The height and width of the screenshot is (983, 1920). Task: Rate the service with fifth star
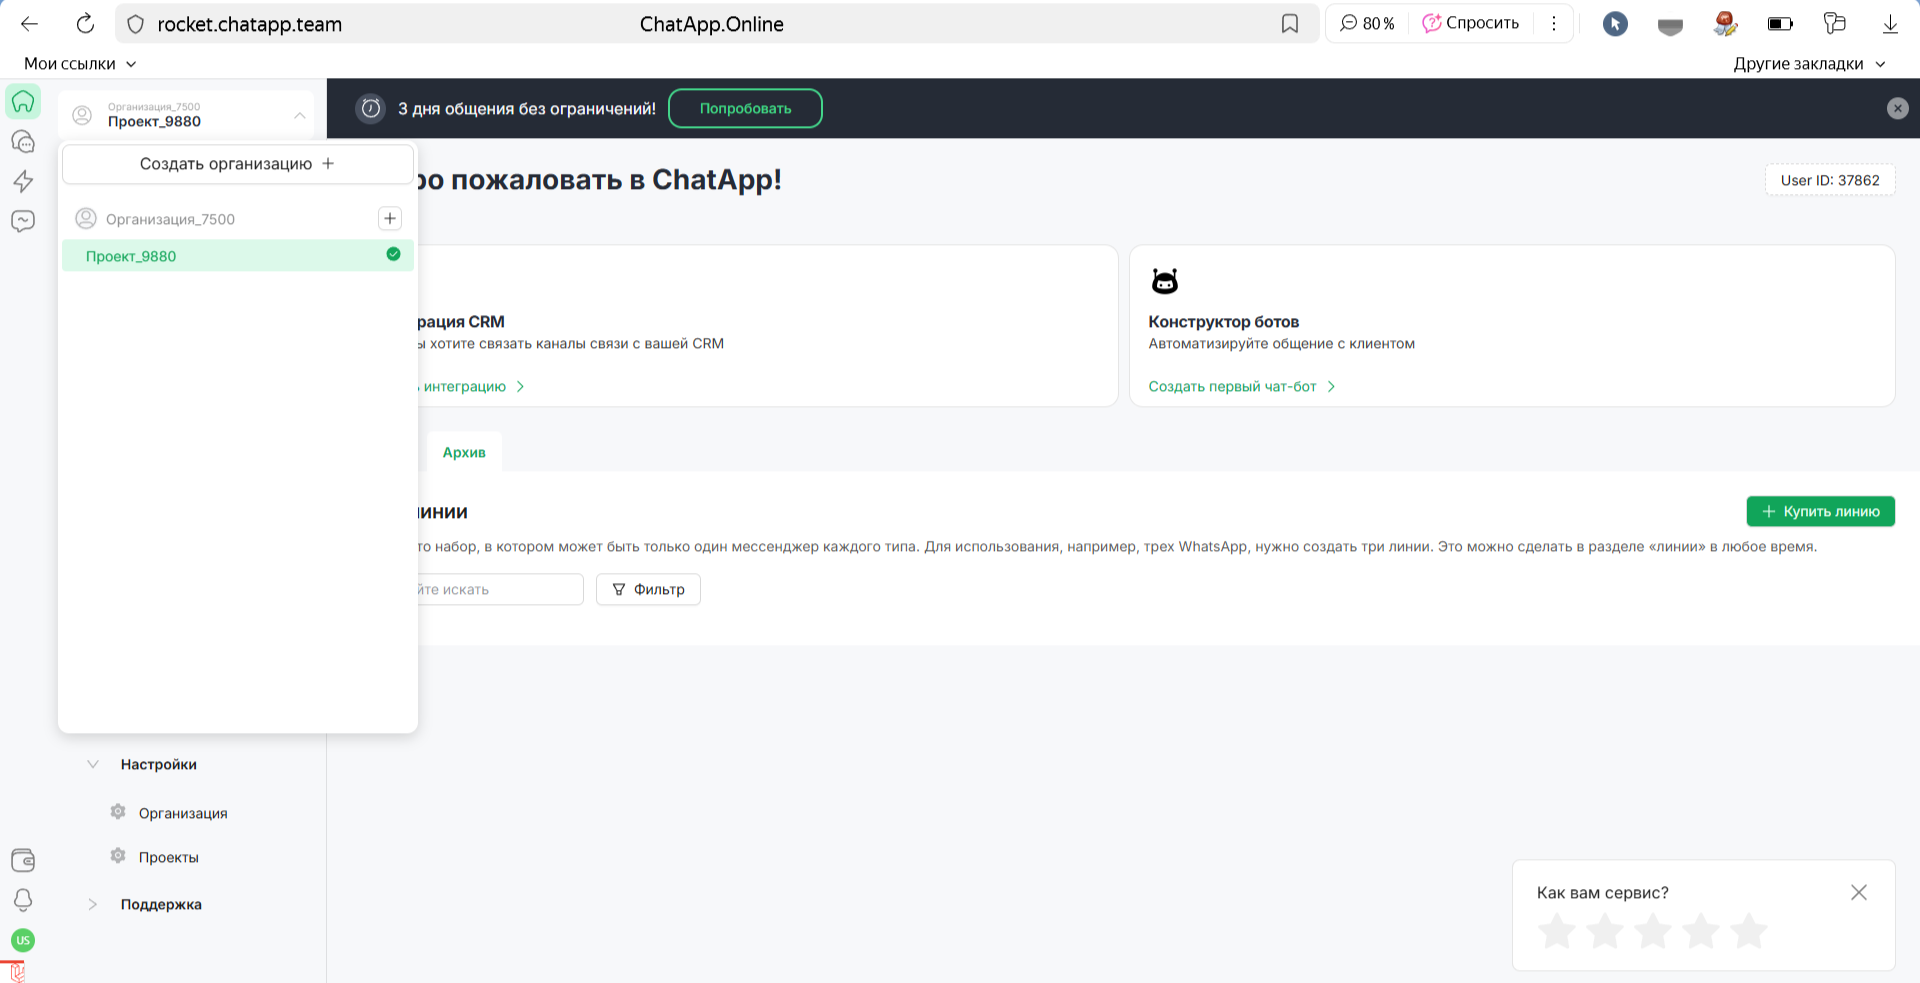point(1748,931)
